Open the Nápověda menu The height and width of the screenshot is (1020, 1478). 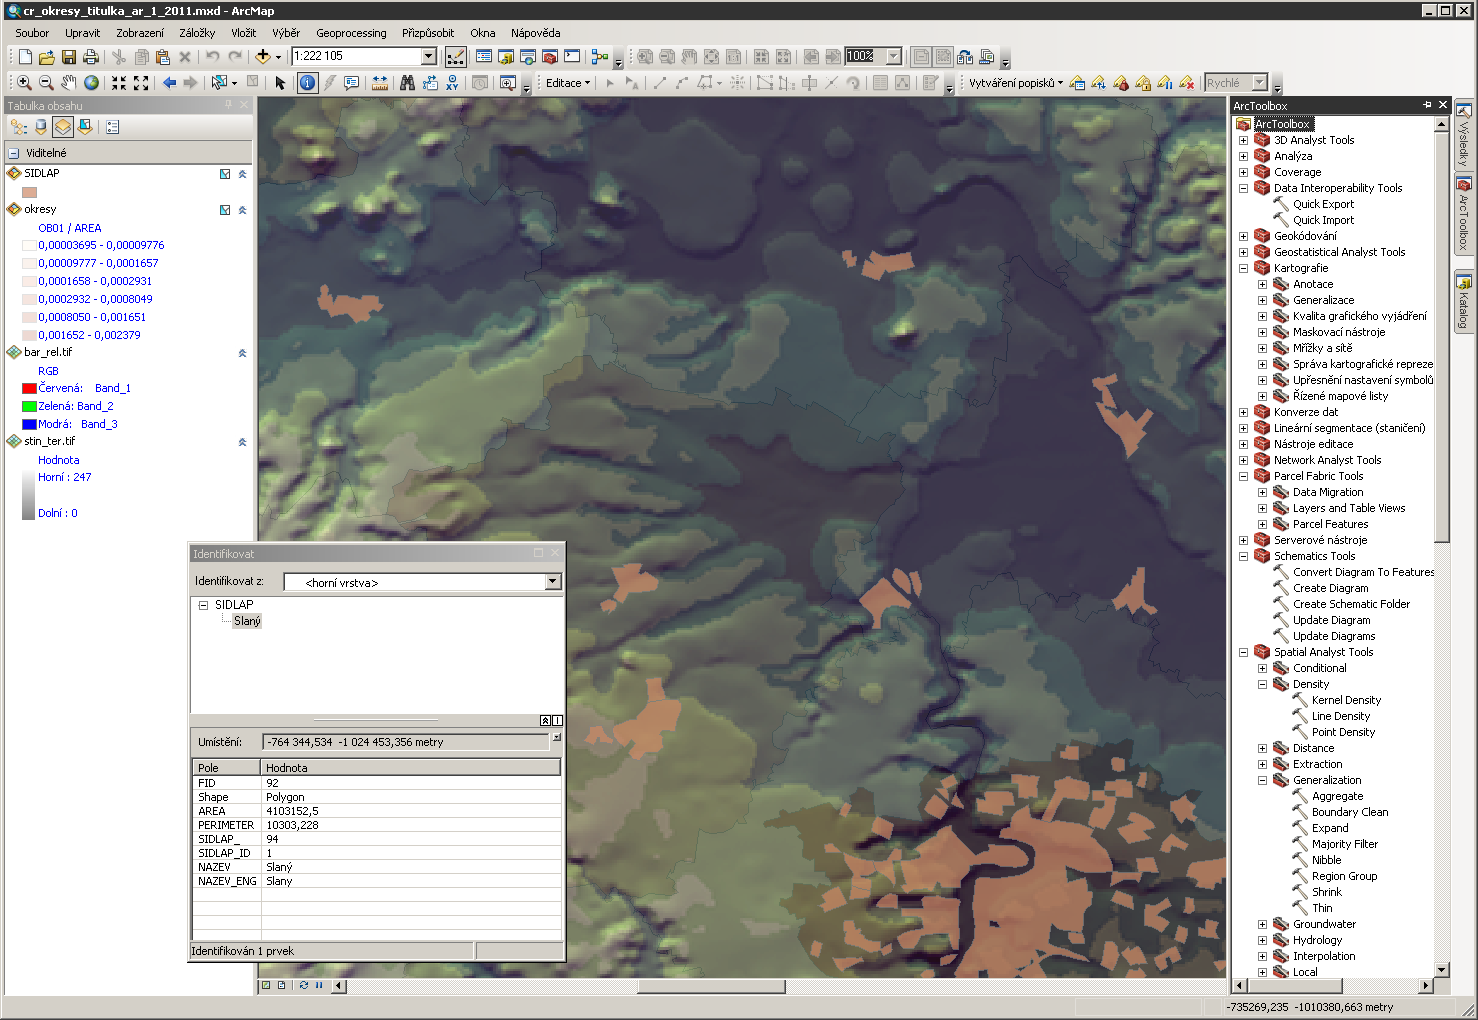tap(535, 33)
